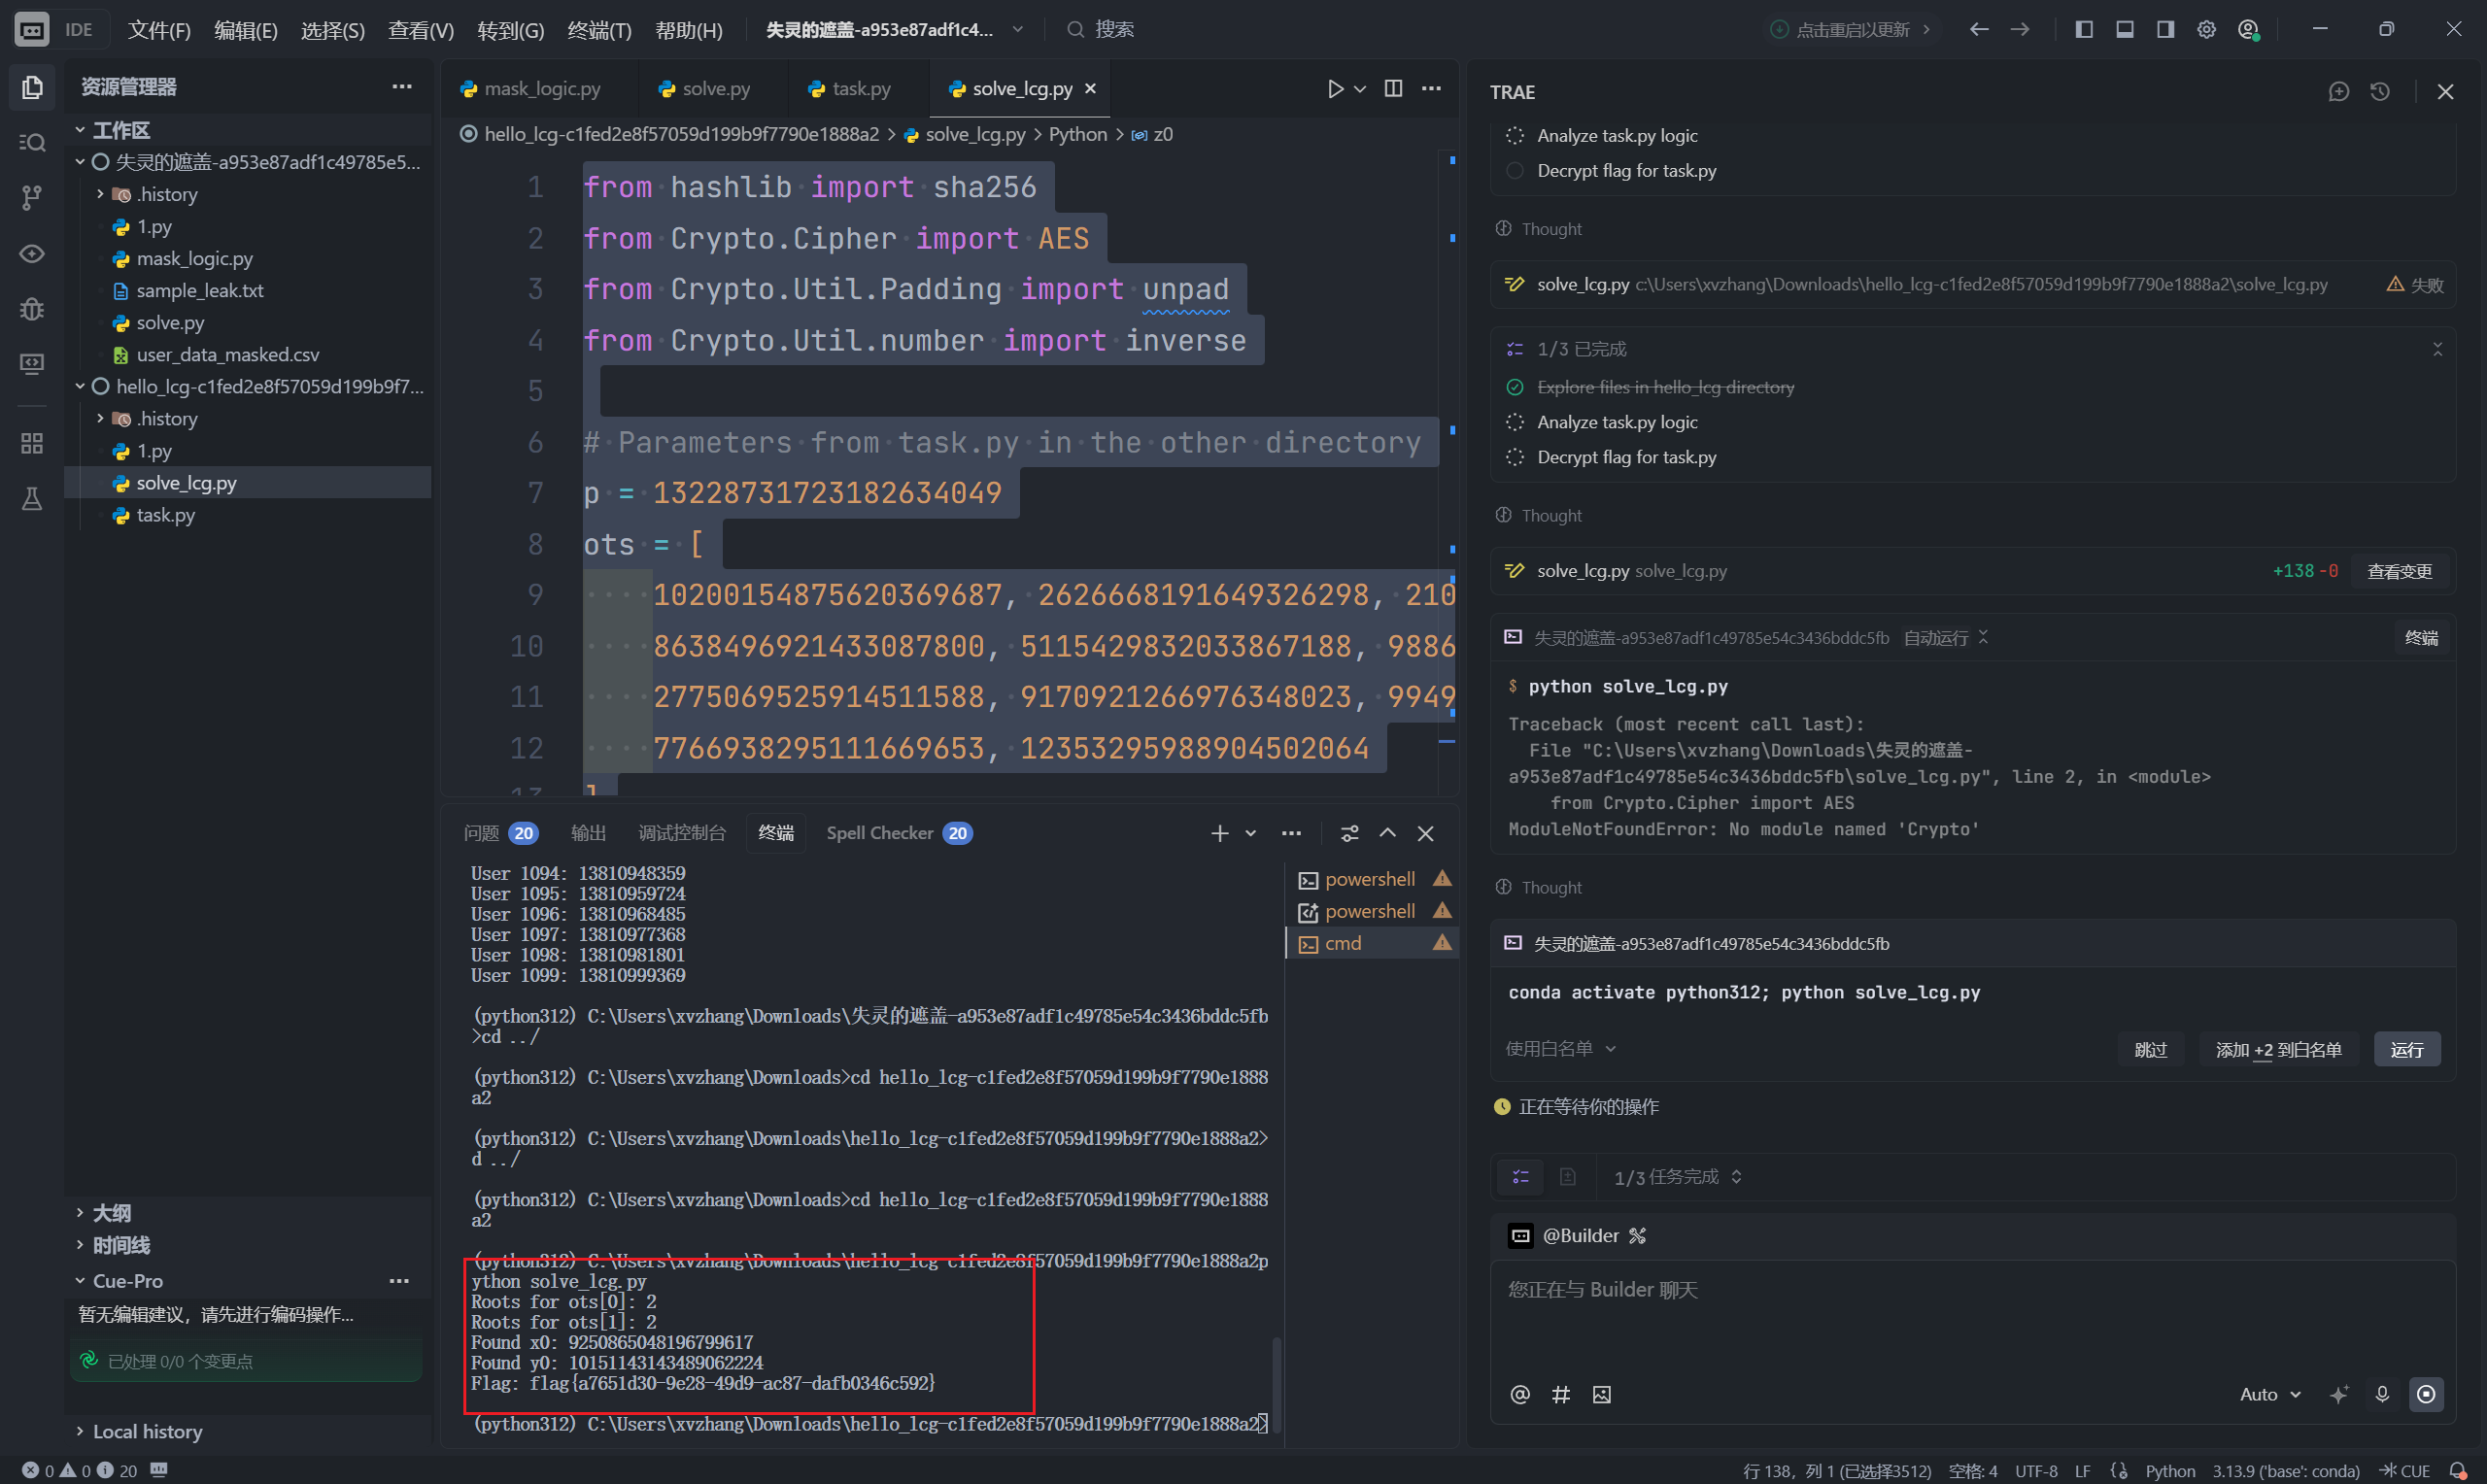
Task: Open the Auto model dropdown
Action: click(2270, 1394)
